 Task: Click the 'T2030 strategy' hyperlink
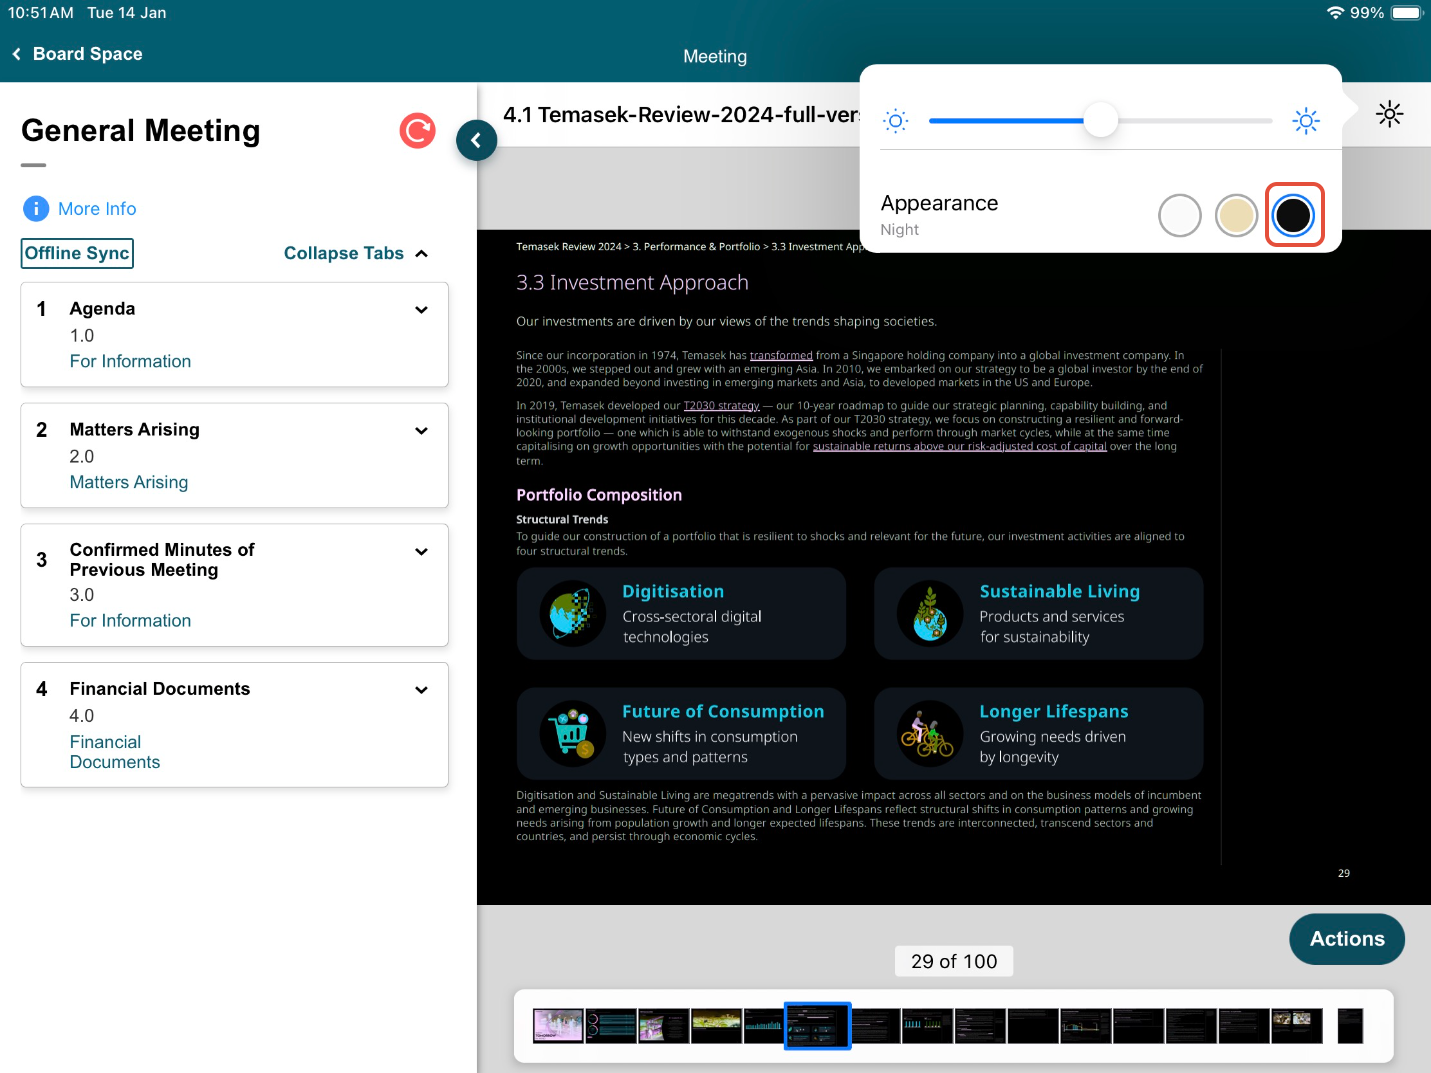point(721,406)
